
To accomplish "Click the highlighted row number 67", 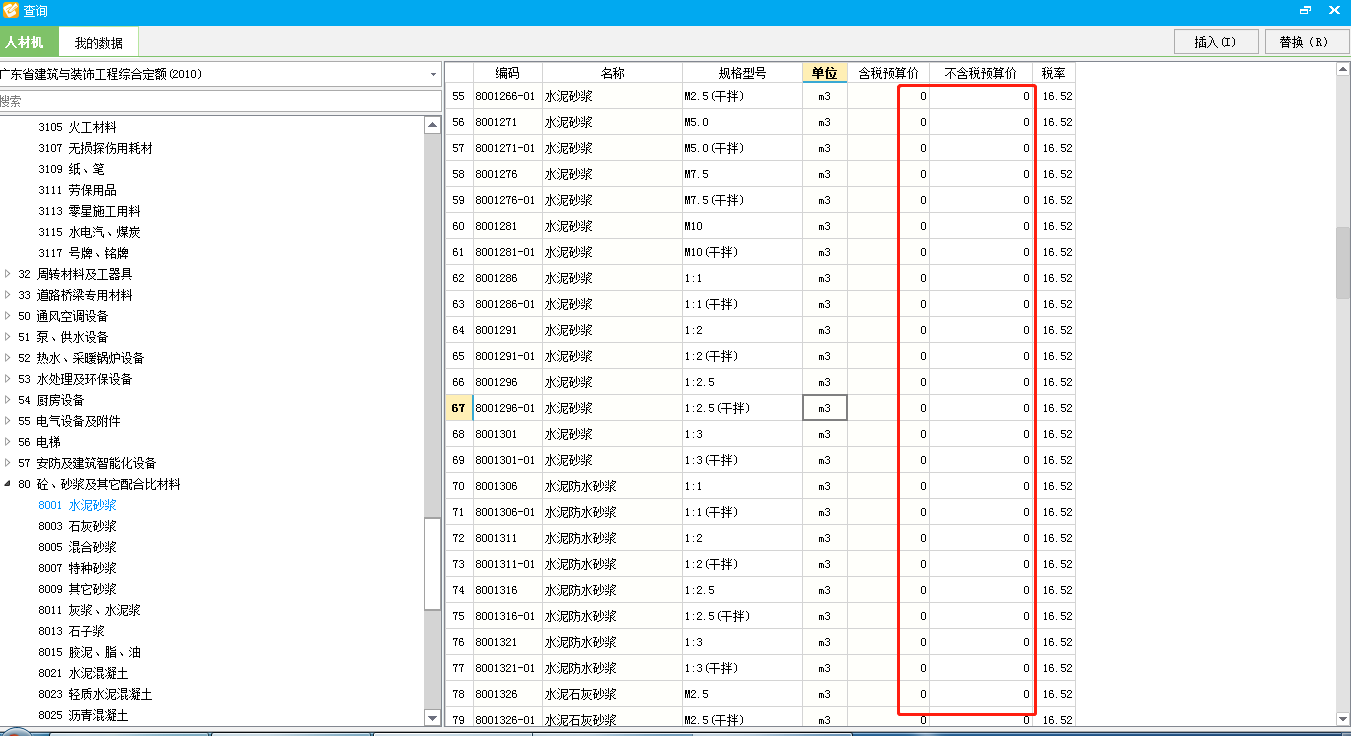I will (459, 408).
